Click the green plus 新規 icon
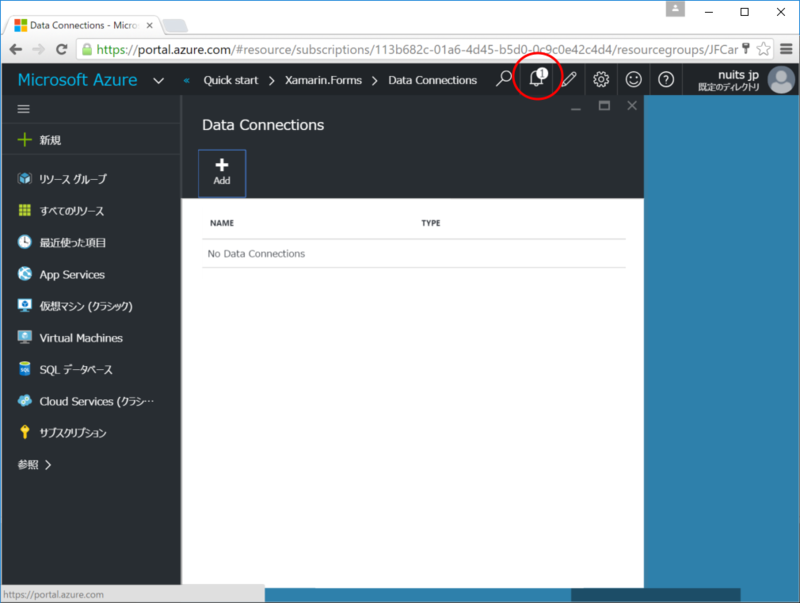Screen dimensions: 800x603 [x=24, y=140]
